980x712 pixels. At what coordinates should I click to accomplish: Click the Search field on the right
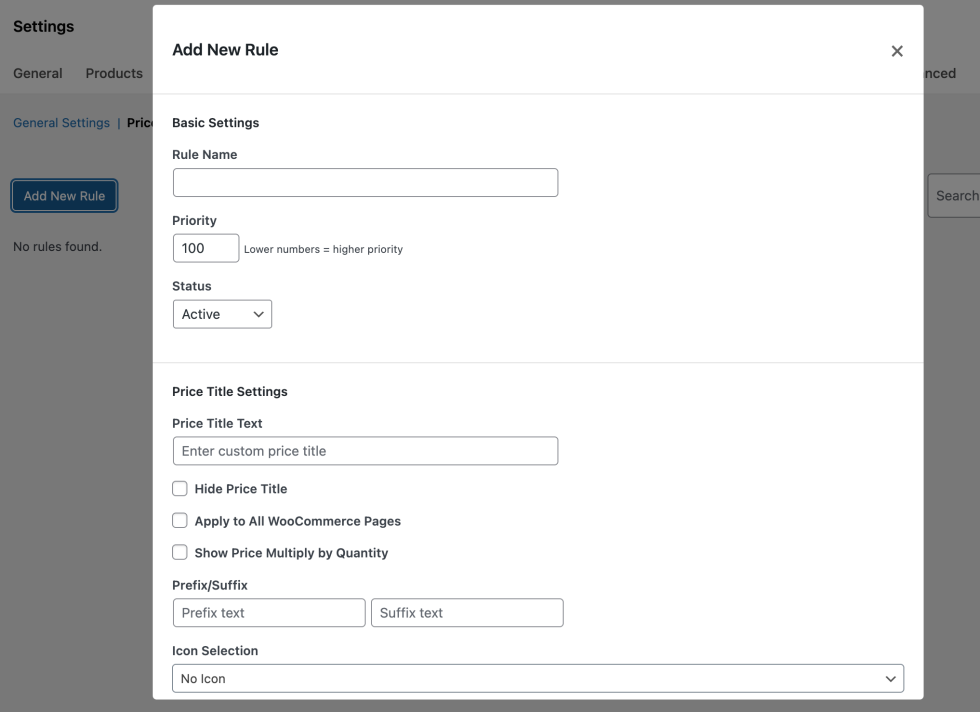pyautogui.click(x=954, y=196)
